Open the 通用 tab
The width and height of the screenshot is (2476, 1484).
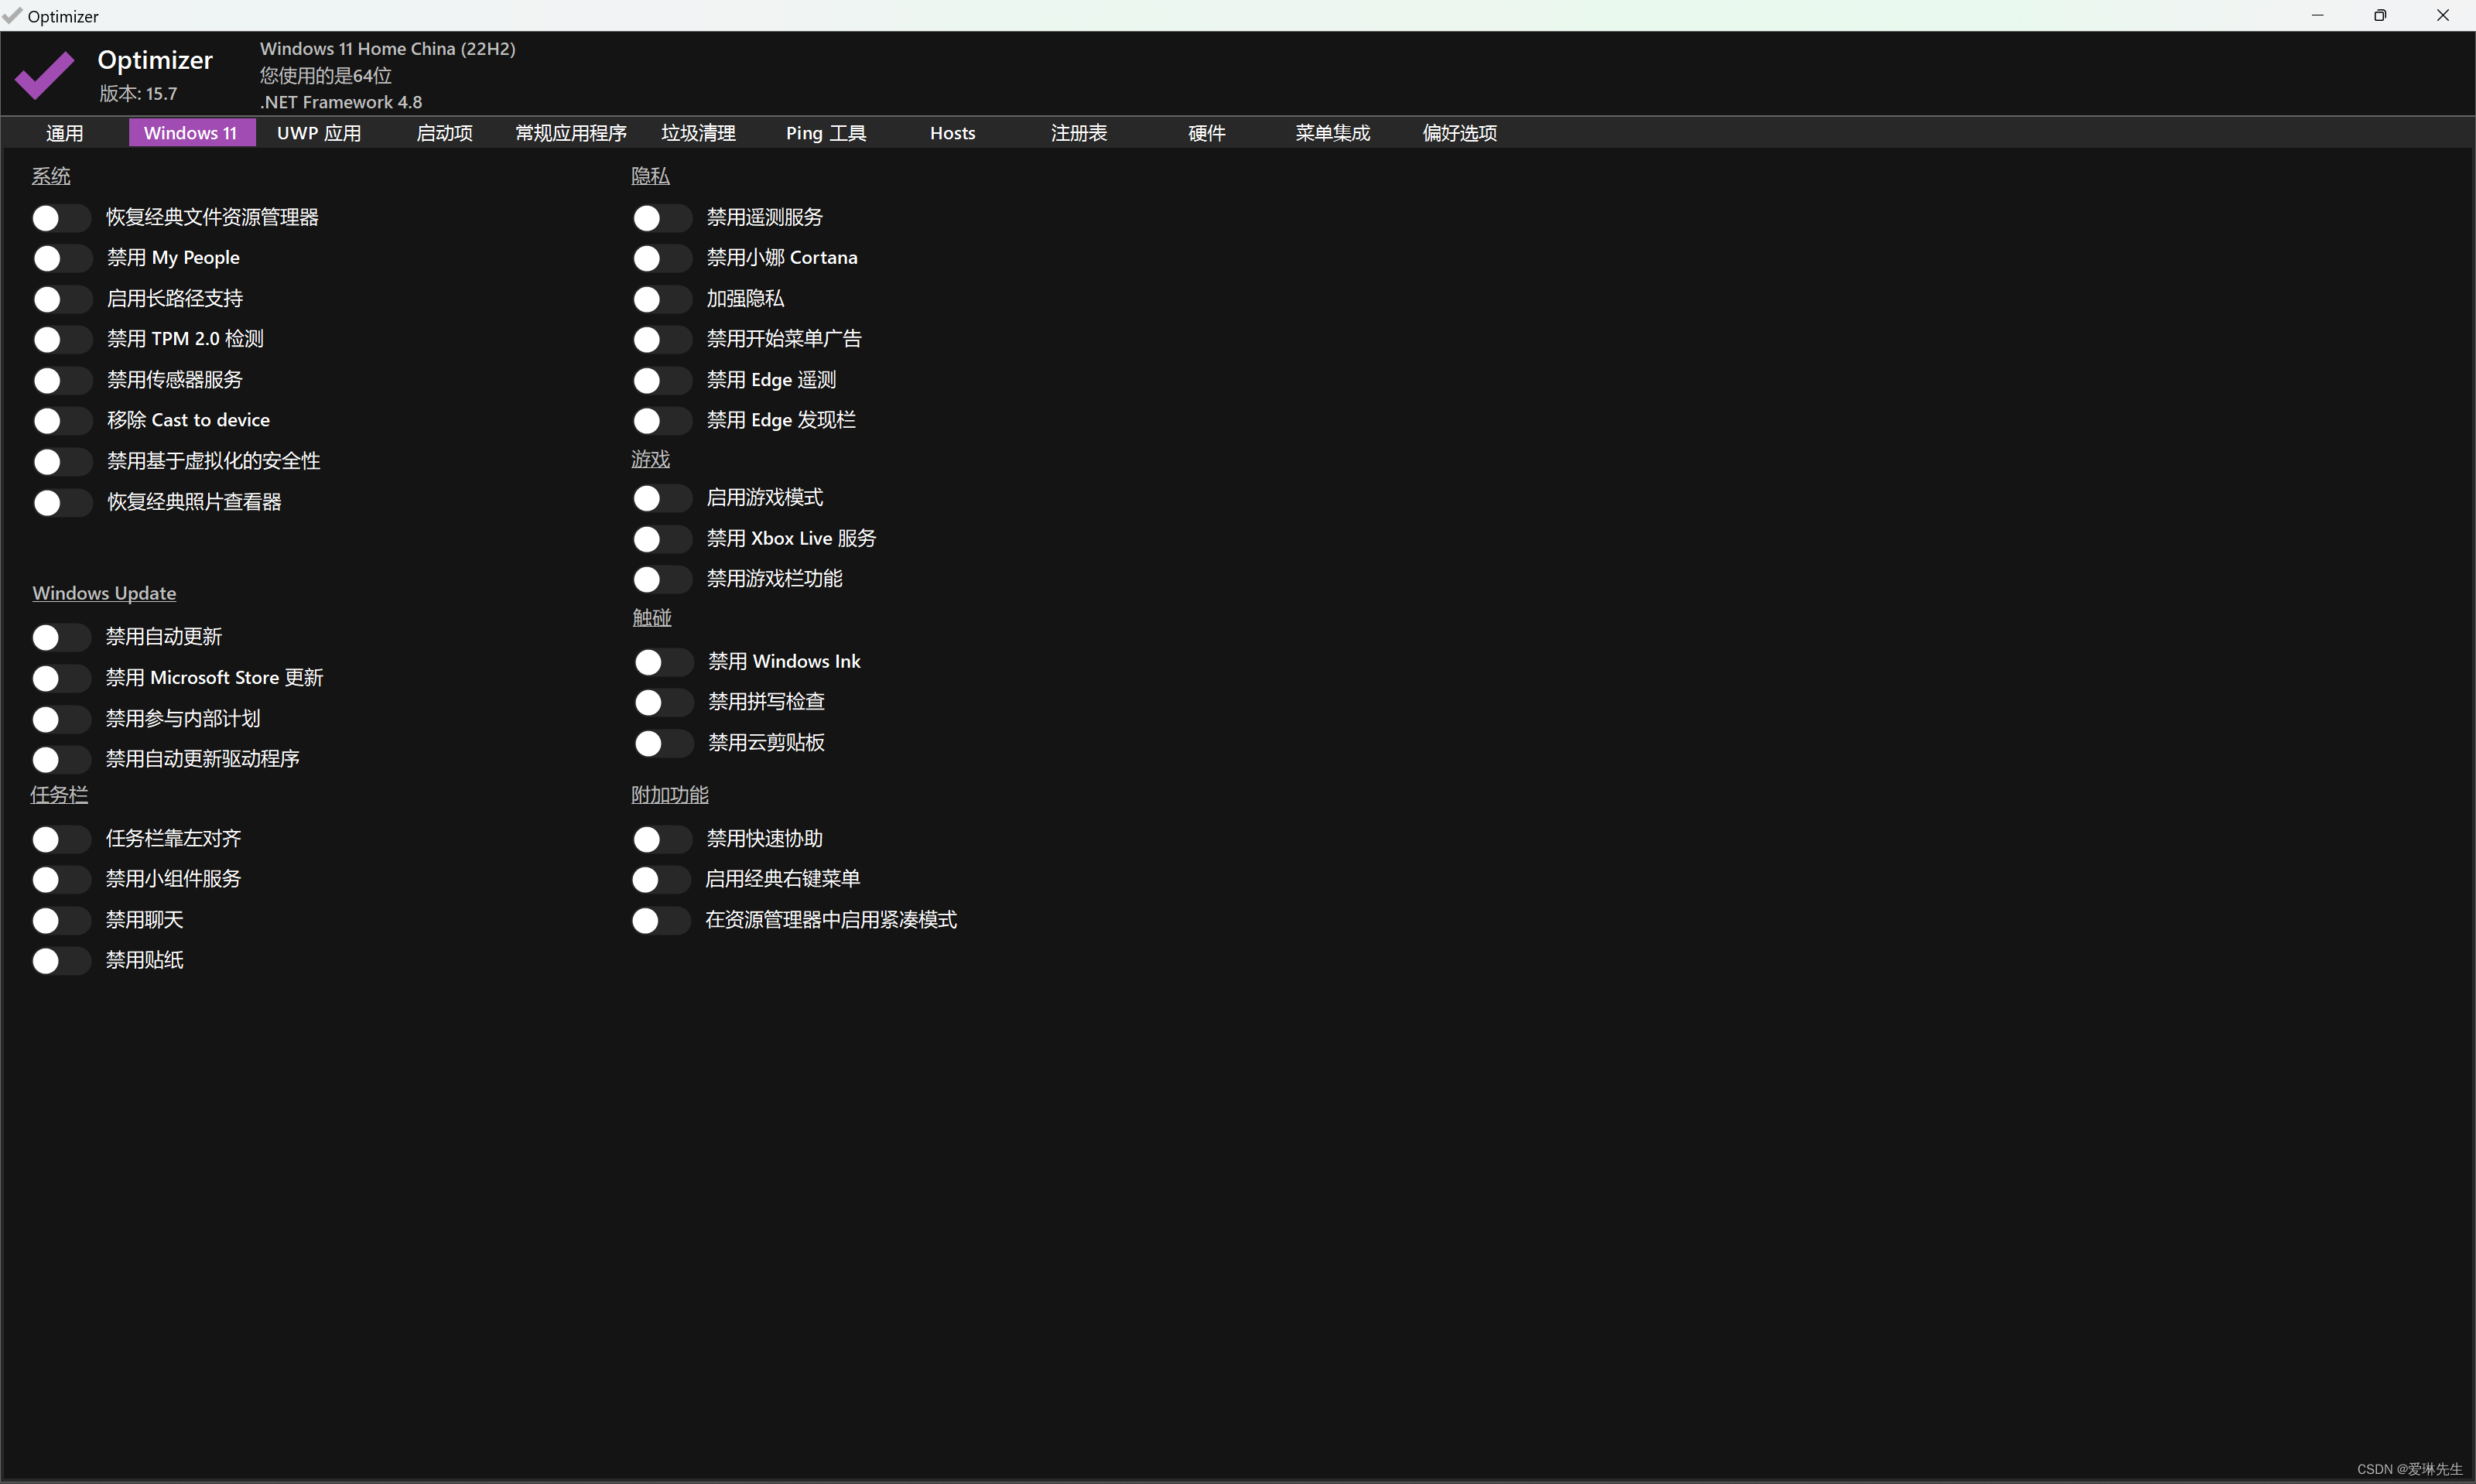click(x=65, y=133)
